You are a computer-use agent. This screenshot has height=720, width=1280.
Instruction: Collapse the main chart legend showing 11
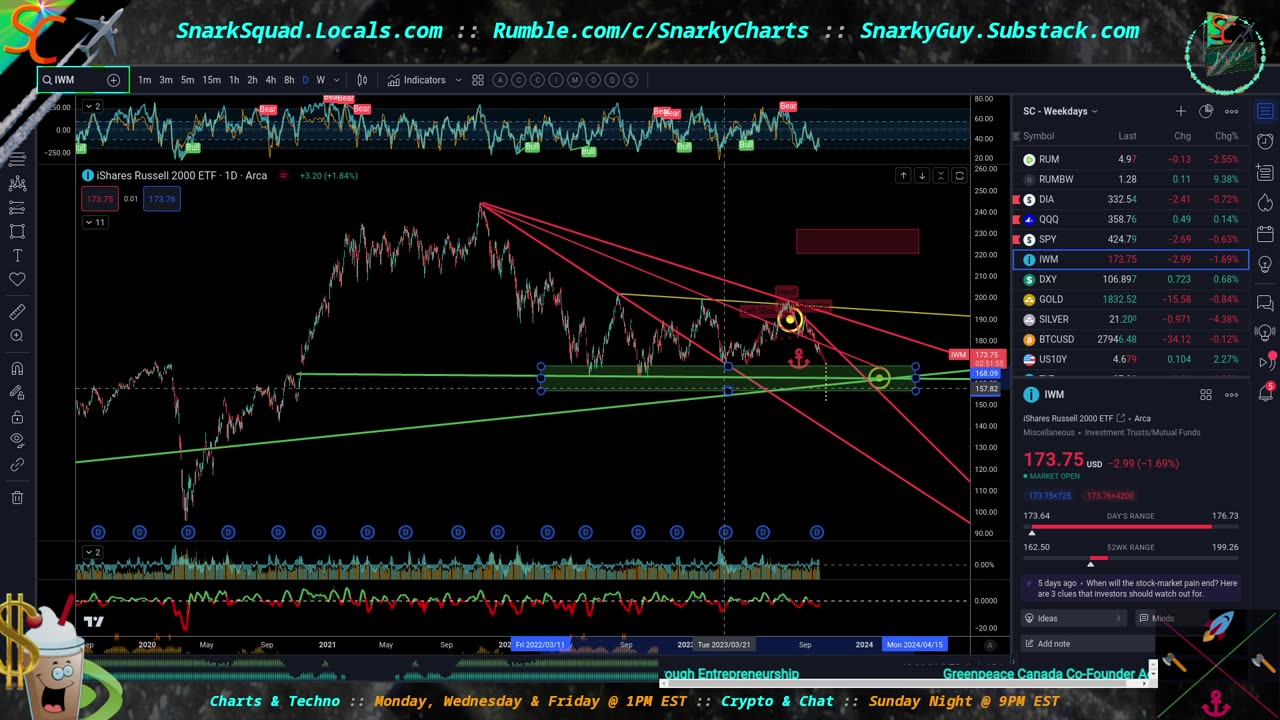pos(97,222)
